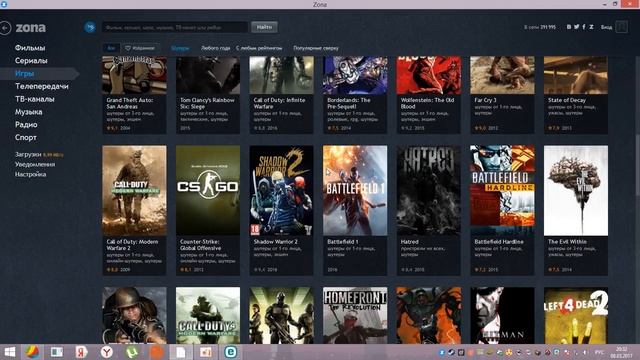640x360 pixels.
Task: Open the Tom Clancy's Rainbow Six: Siege card
Action: click(x=208, y=95)
